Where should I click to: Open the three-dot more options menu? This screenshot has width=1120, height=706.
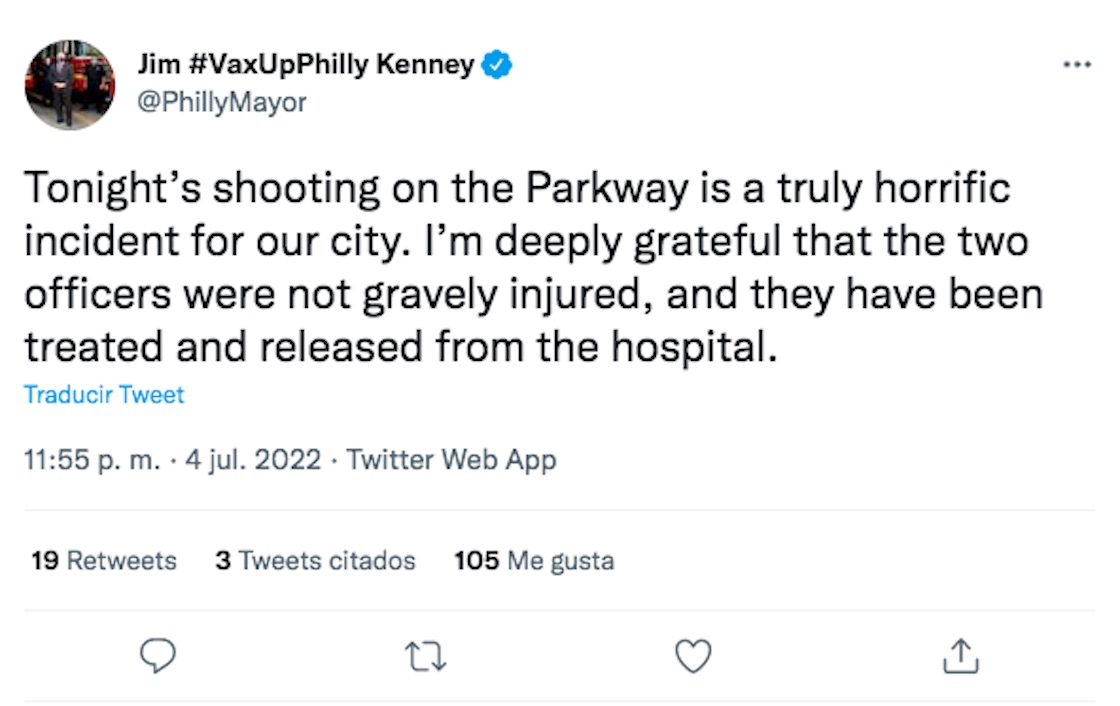point(1076,65)
